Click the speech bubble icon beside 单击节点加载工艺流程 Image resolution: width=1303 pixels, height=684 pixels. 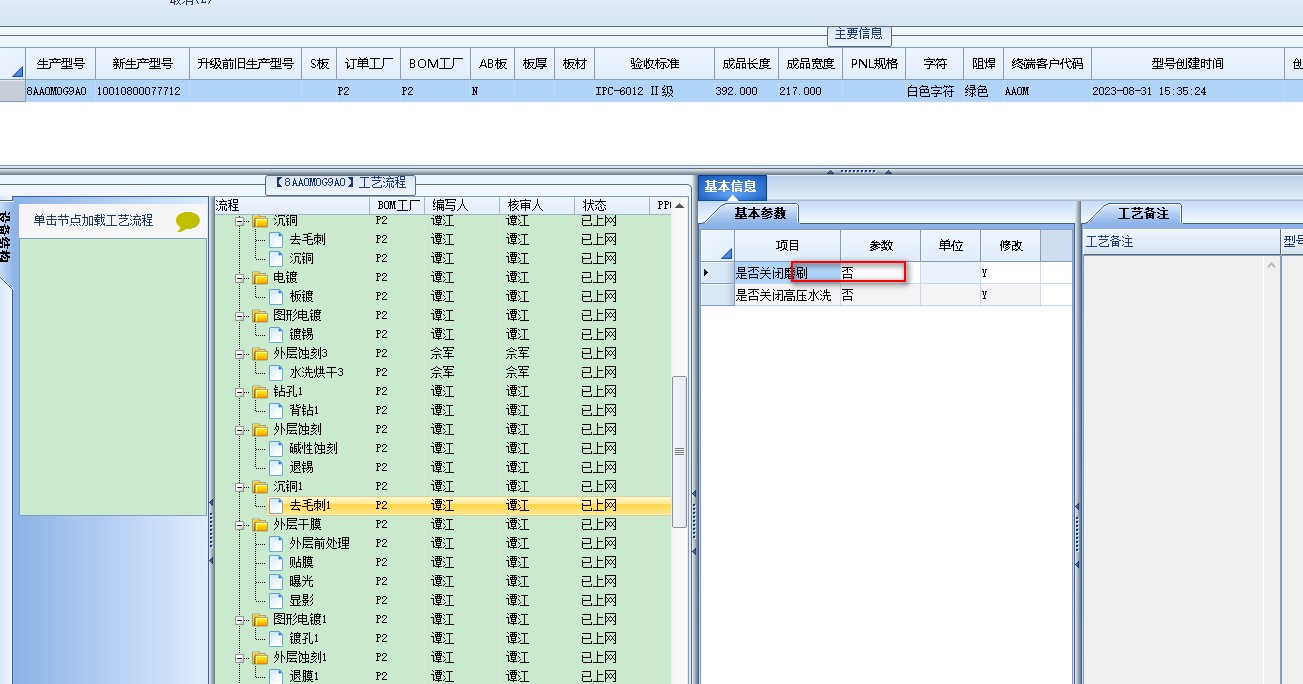pyautogui.click(x=188, y=221)
